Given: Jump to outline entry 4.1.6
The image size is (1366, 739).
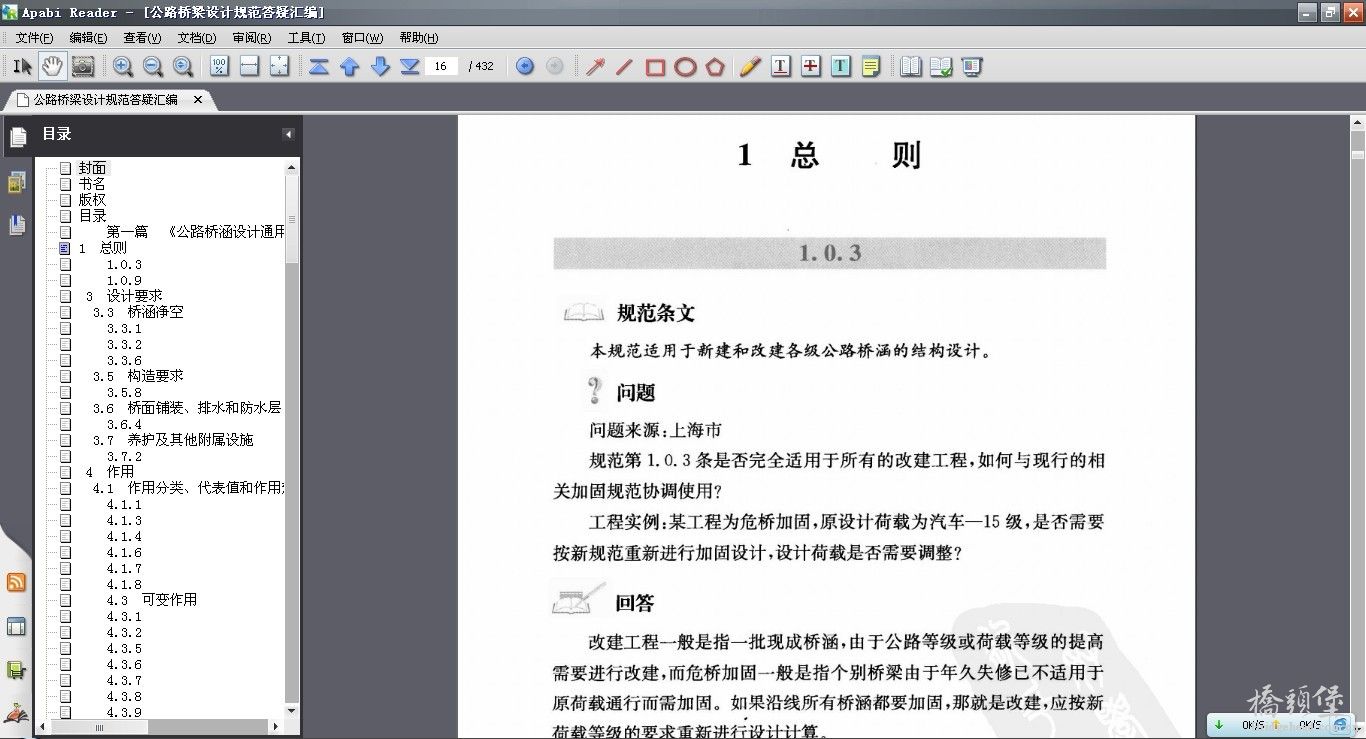Looking at the screenshot, I should pos(124,552).
